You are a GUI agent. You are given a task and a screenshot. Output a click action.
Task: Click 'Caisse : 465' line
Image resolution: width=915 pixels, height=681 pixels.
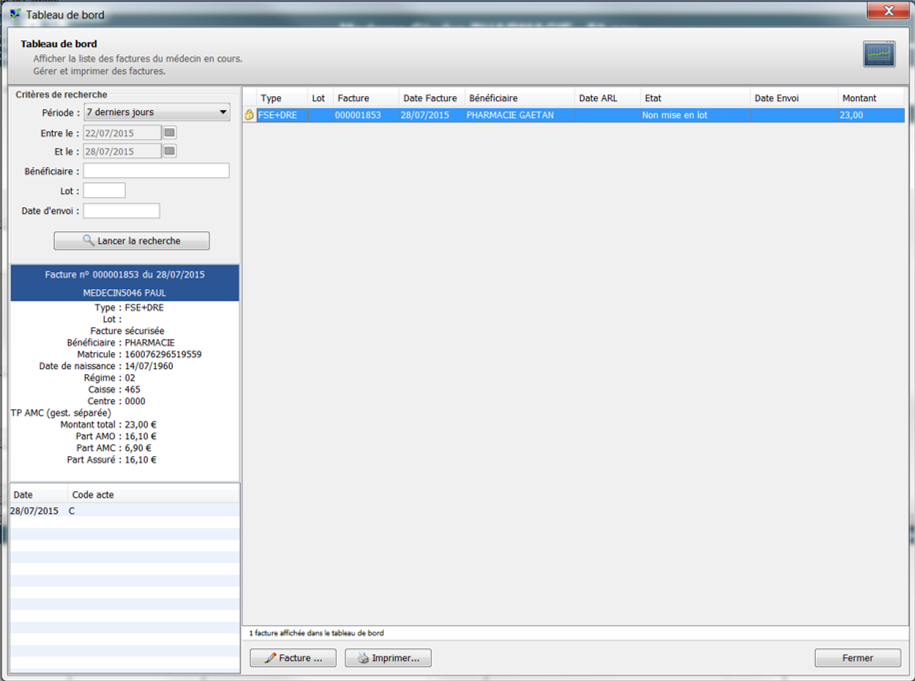click(x=114, y=389)
